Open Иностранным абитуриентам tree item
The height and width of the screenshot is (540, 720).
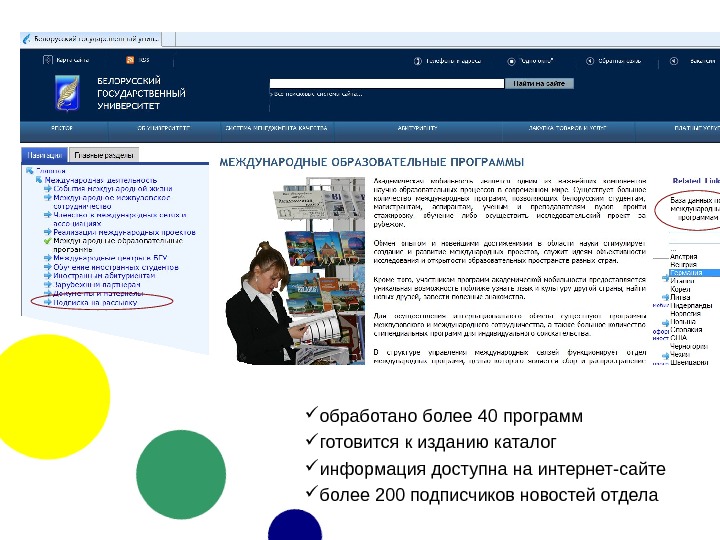pyautogui.click(x=104, y=276)
